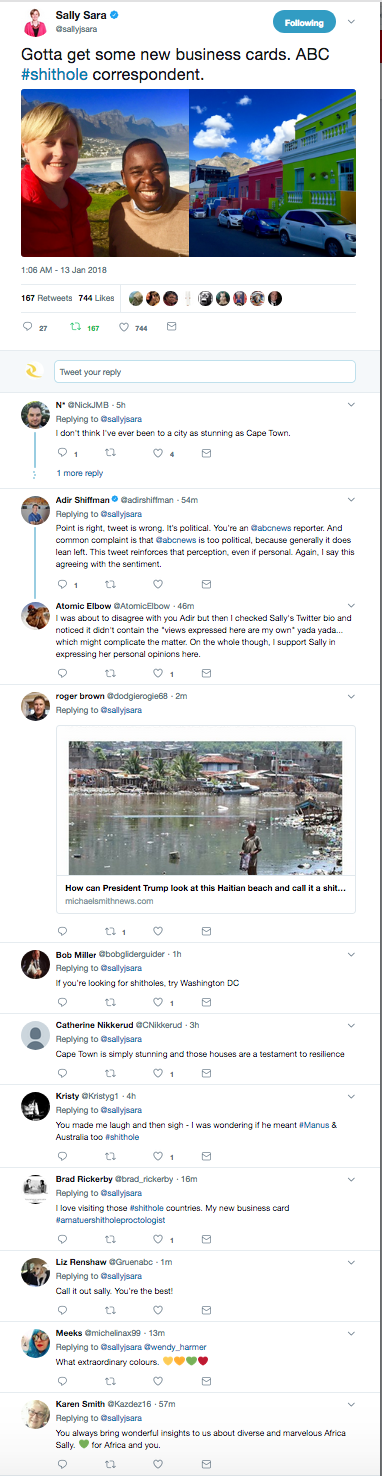Open the dropdown chevron beside Following button
Screen dimensions: 382x1476
[x=351, y=21]
